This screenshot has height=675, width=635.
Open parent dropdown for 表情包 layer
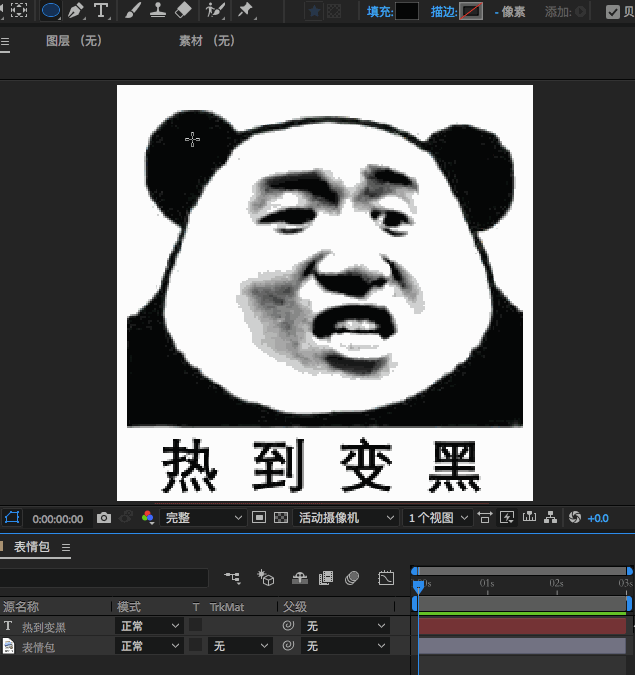click(345, 646)
